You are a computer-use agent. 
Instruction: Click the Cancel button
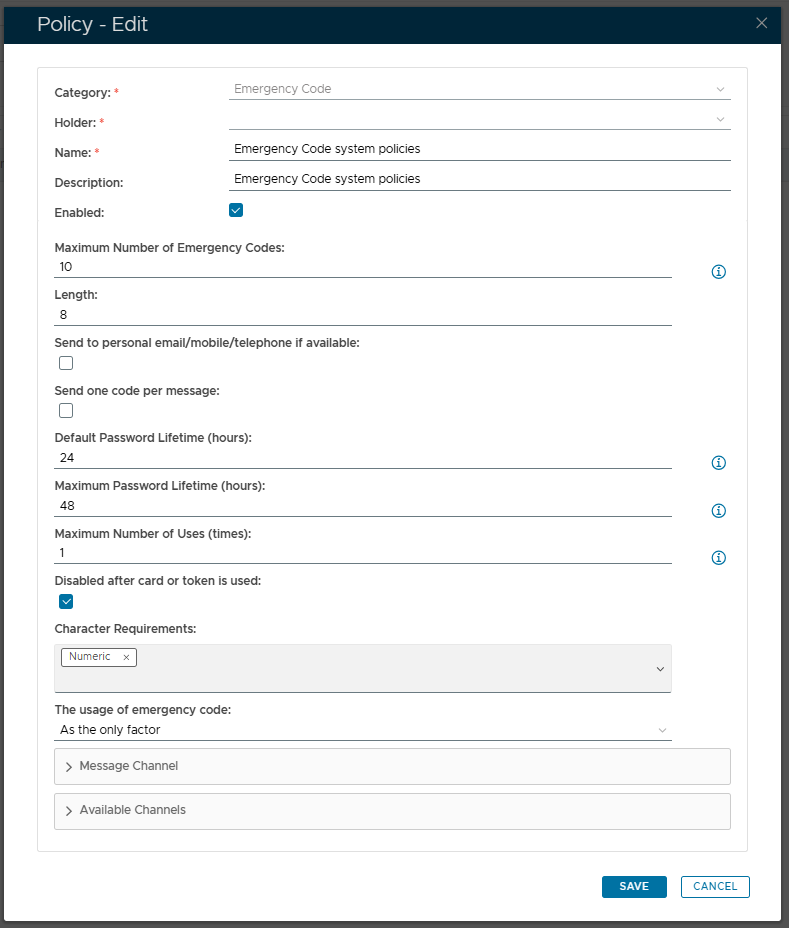coord(715,886)
